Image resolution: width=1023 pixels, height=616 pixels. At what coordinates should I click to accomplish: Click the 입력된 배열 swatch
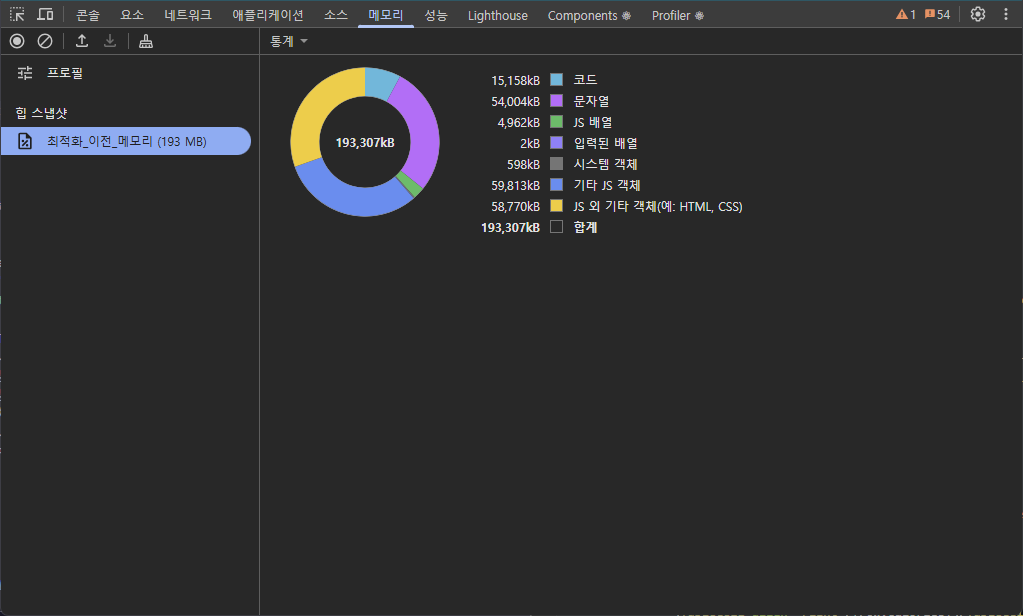click(557, 142)
